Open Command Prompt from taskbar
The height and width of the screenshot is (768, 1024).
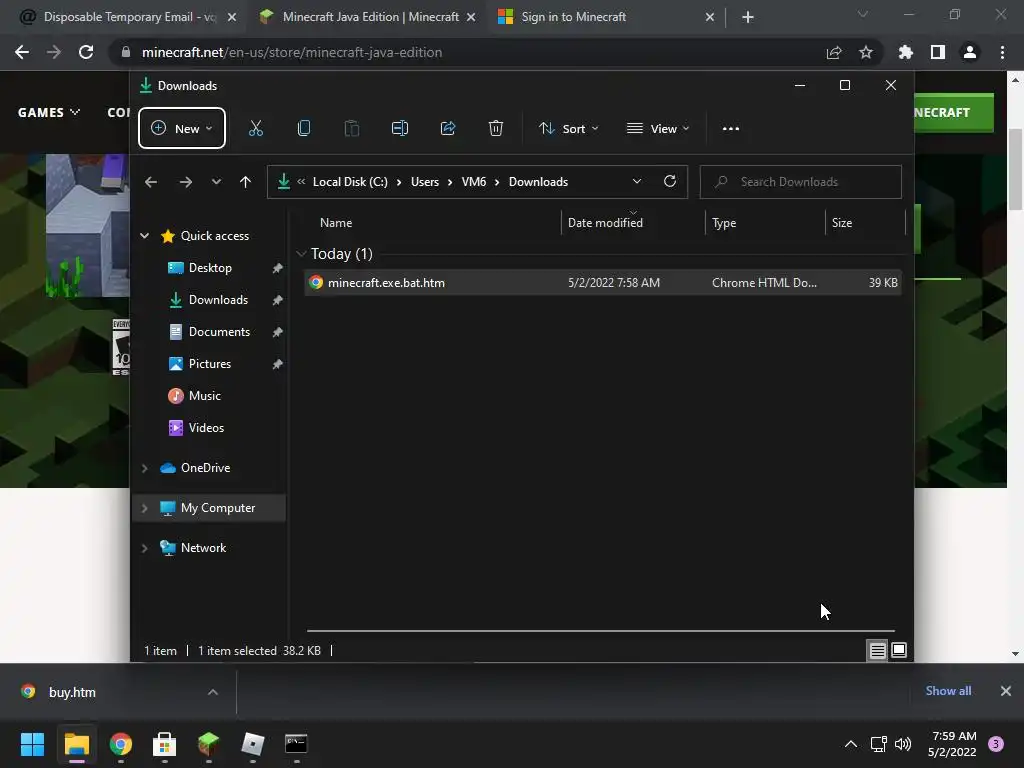[296, 744]
